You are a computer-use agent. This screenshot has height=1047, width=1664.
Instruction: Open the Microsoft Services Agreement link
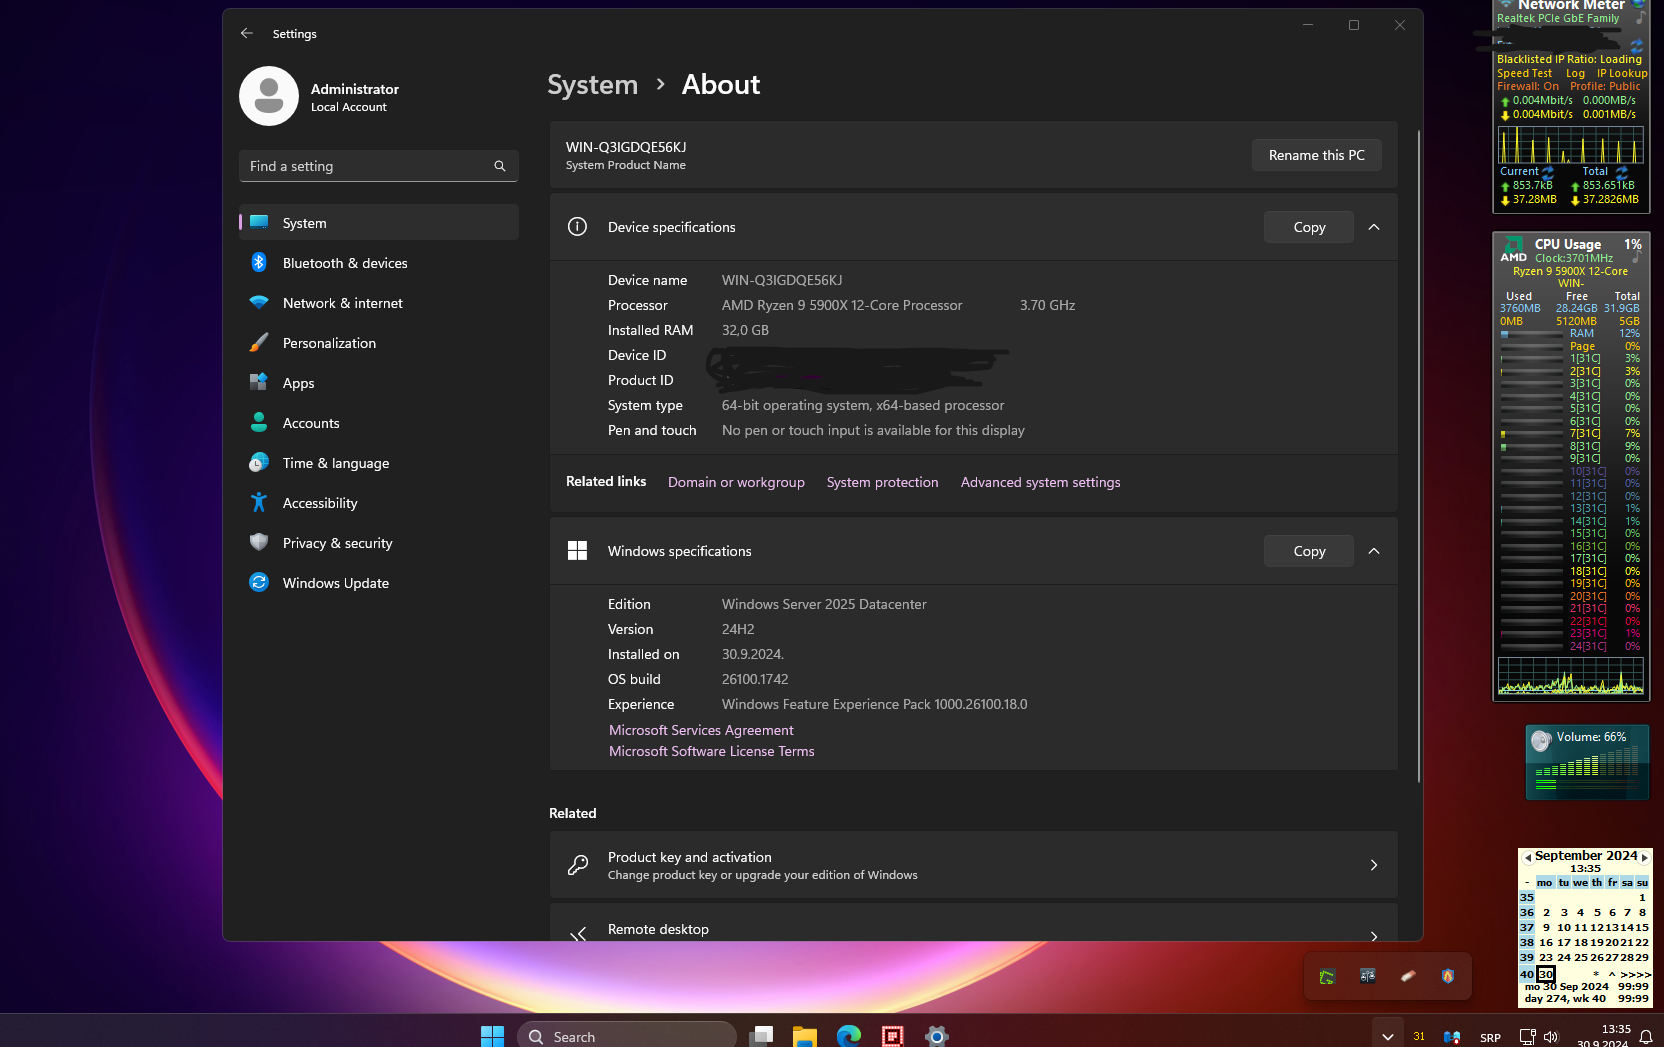pos(701,730)
